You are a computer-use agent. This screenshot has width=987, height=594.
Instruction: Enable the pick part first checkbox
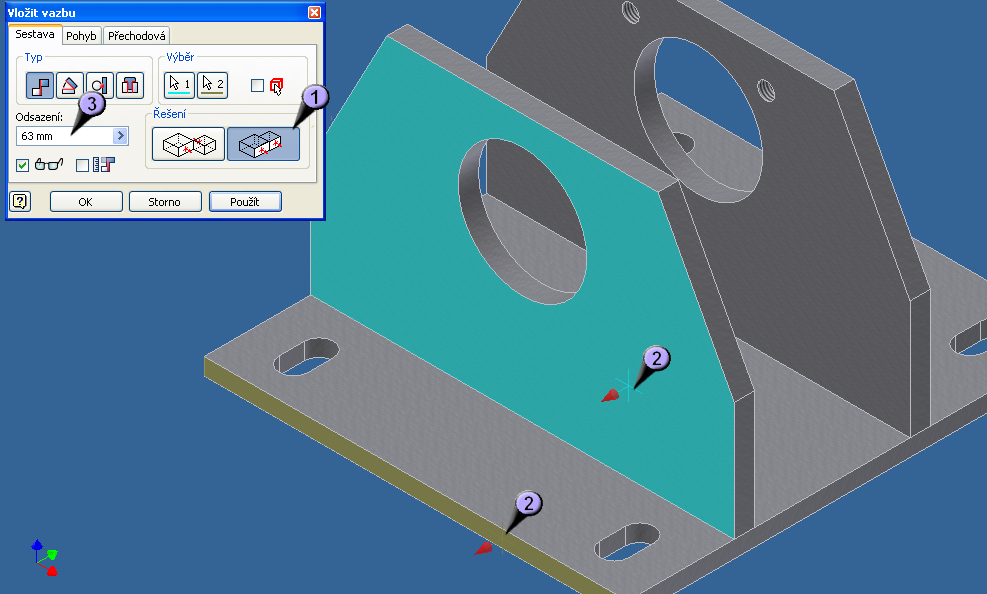(x=257, y=86)
